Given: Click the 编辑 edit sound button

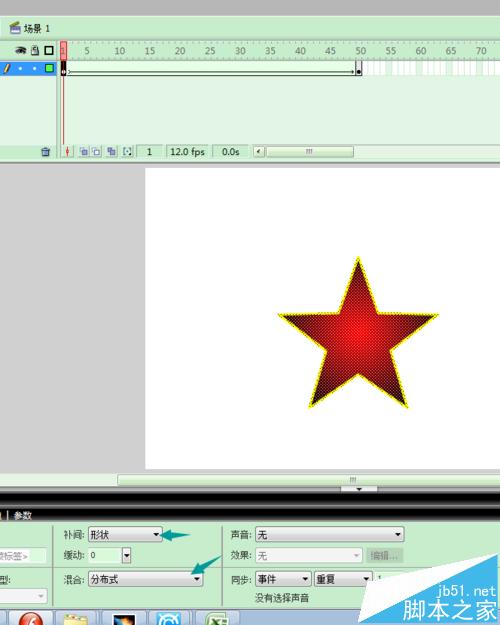Looking at the screenshot, I should point(384,555).
